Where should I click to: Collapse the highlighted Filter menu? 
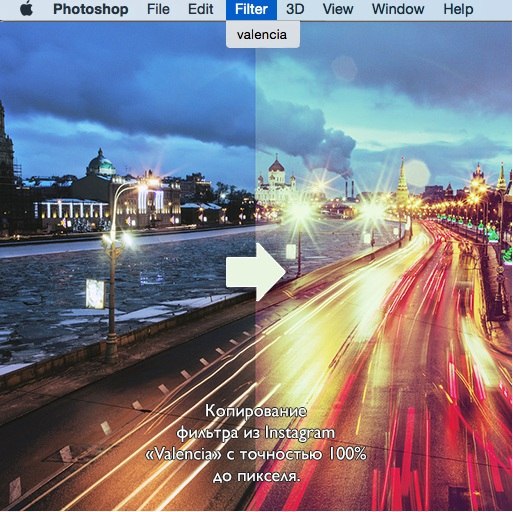(x=251, y=10)
